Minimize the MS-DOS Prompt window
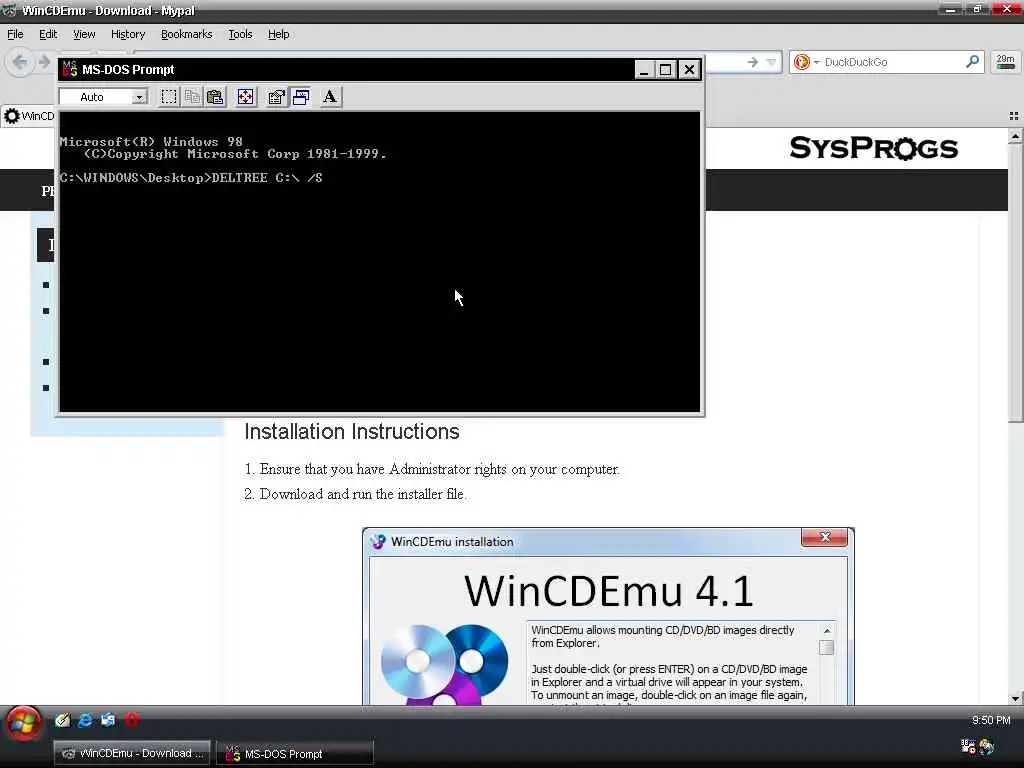Image resolution: width=1024 pixels, height=768 pixels. pos(644,69)
